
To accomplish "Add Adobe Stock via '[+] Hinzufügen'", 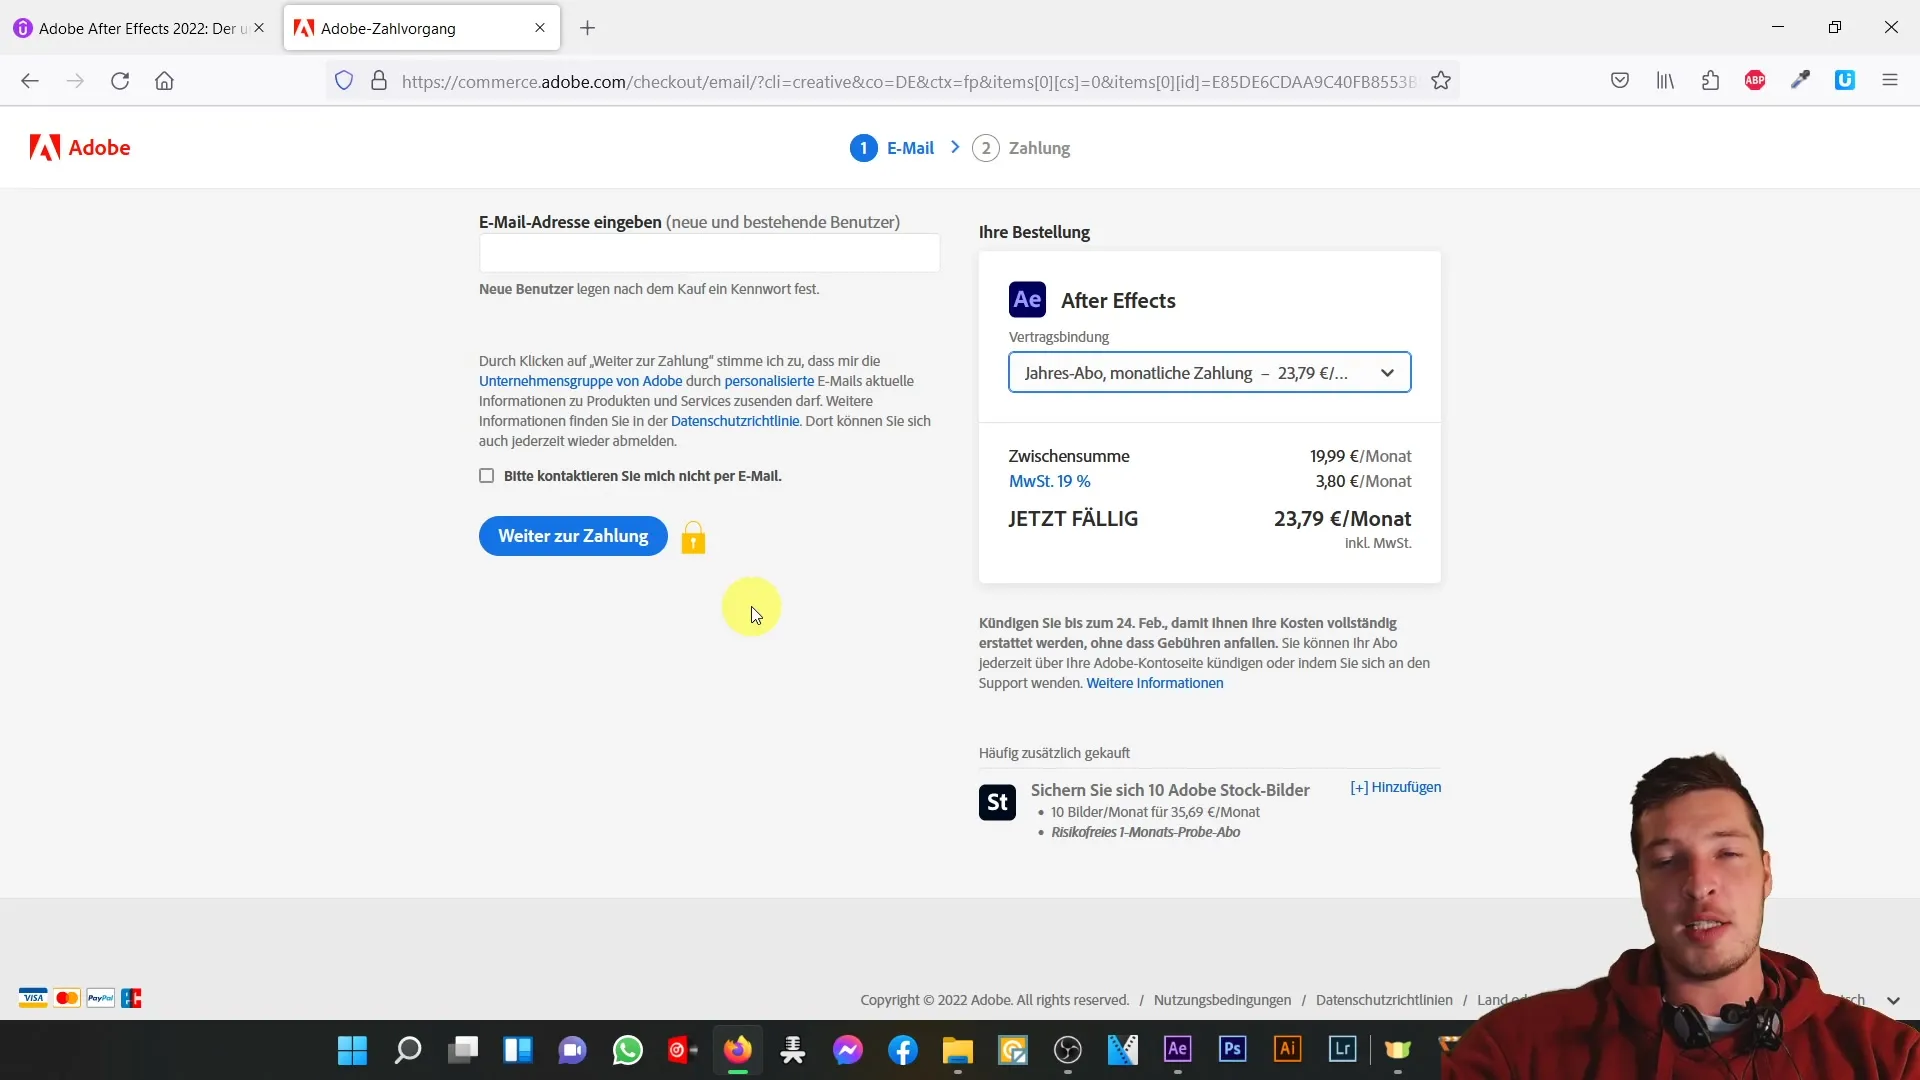I will pyautogui.click(x=1396, y=787).
